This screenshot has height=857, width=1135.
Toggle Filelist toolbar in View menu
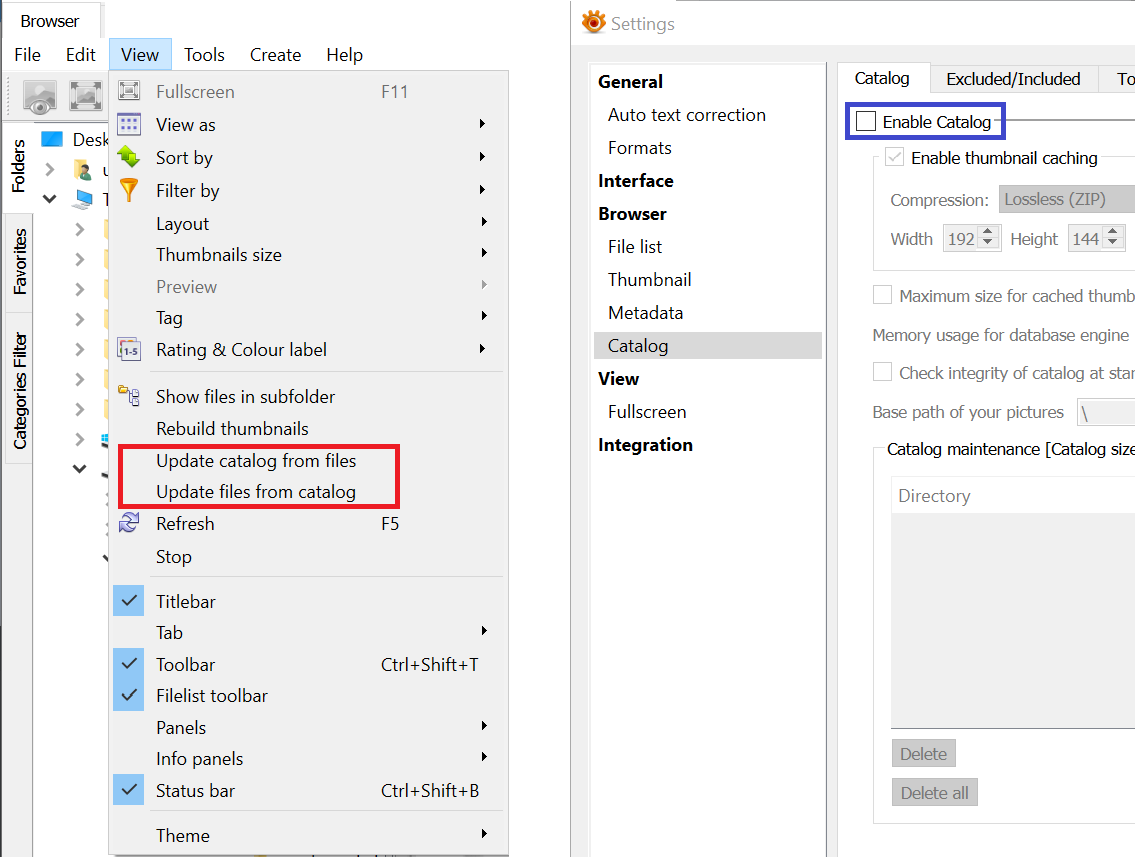coord(129,695)
